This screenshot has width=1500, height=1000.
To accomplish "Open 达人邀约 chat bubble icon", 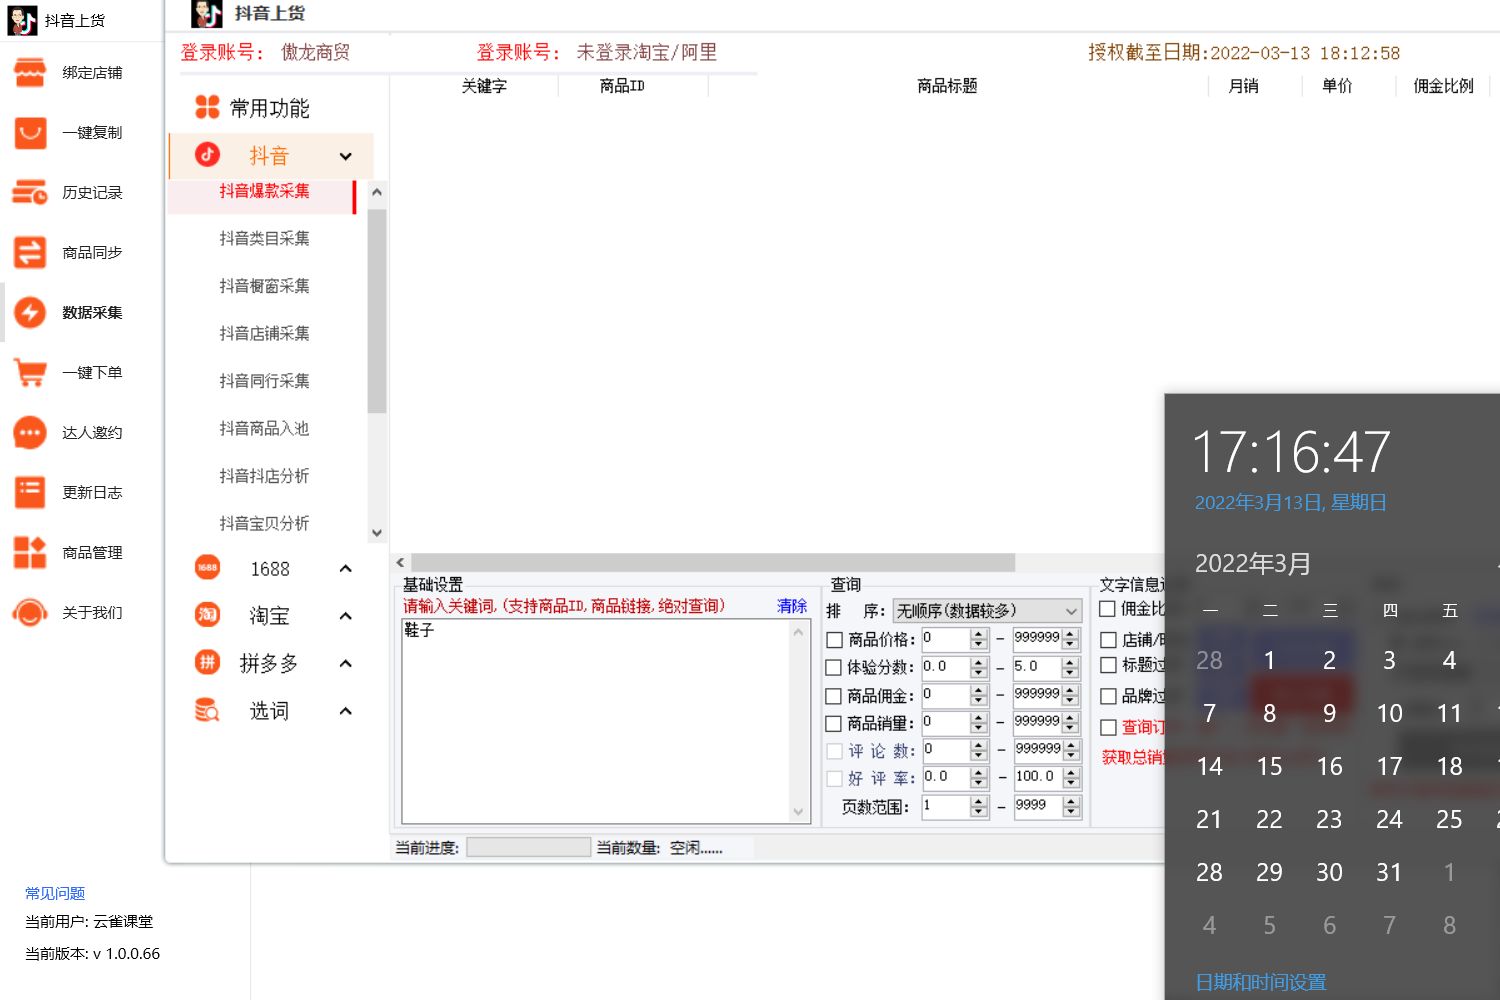I will 30,433.
